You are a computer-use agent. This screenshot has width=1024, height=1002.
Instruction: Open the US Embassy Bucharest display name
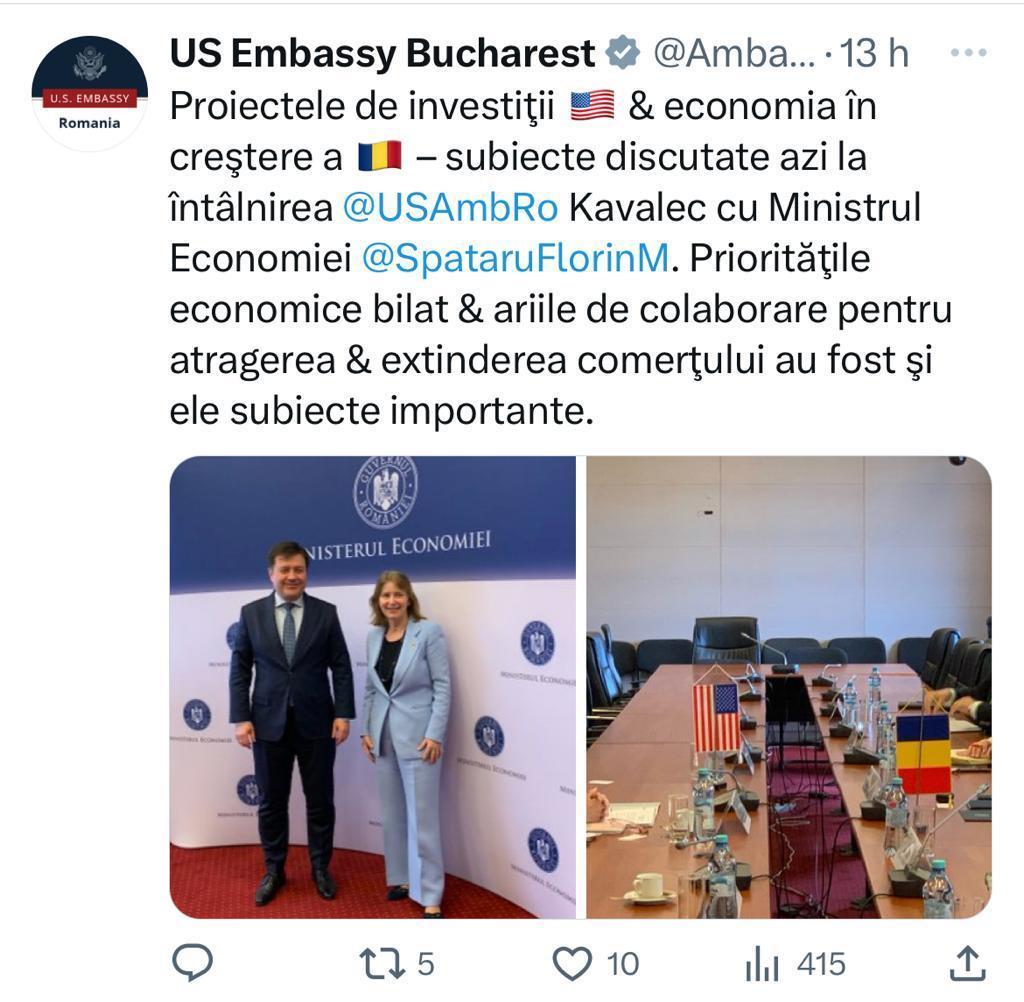[x=382, y=54]
